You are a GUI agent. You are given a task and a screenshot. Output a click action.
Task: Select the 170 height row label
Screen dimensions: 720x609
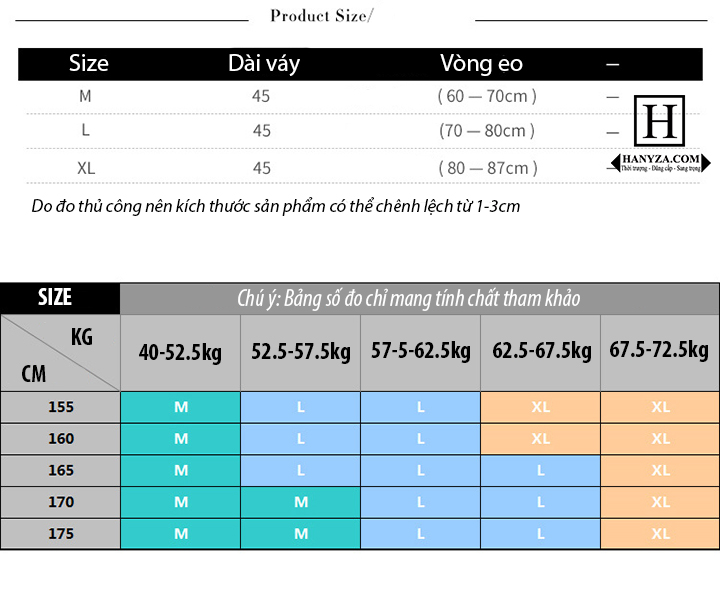60,502
